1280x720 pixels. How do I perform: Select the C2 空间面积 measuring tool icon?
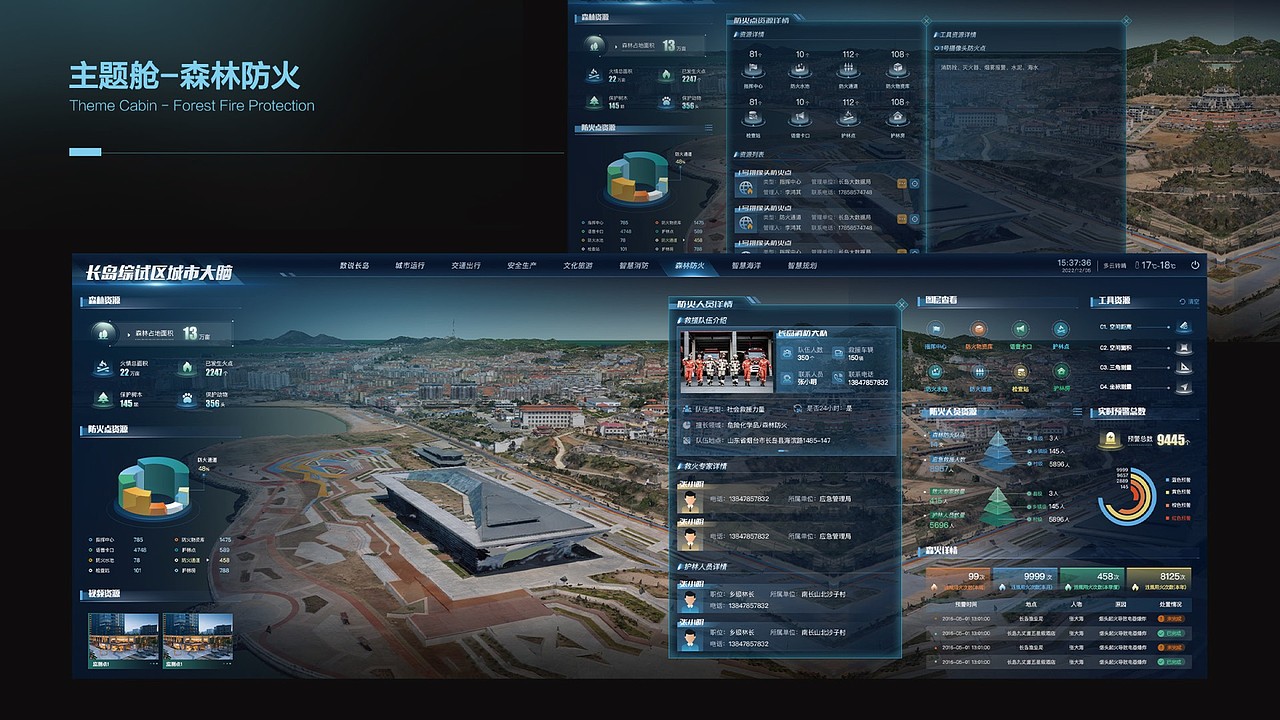1184,347
